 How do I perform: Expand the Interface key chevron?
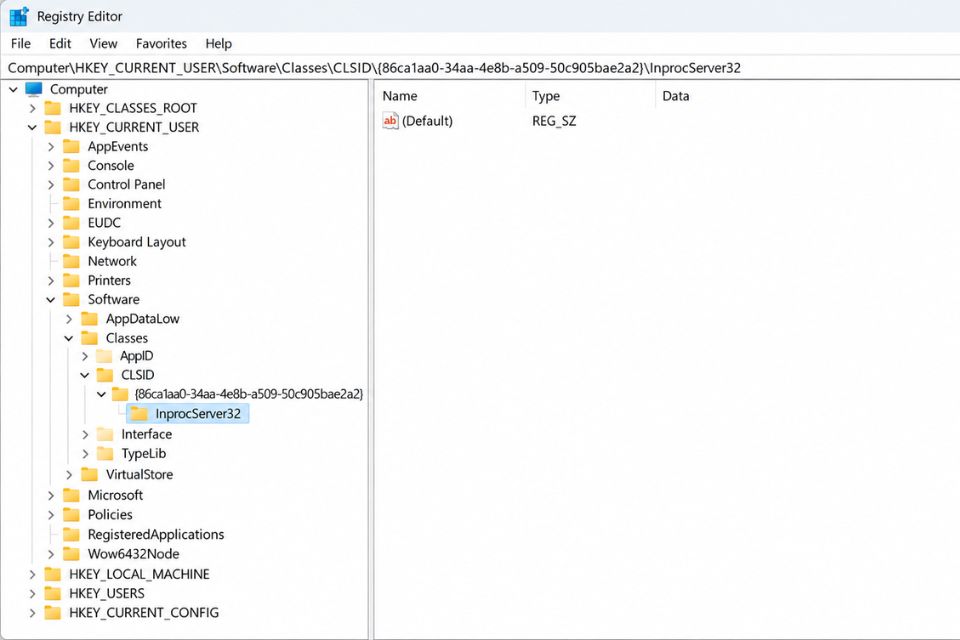85,435
